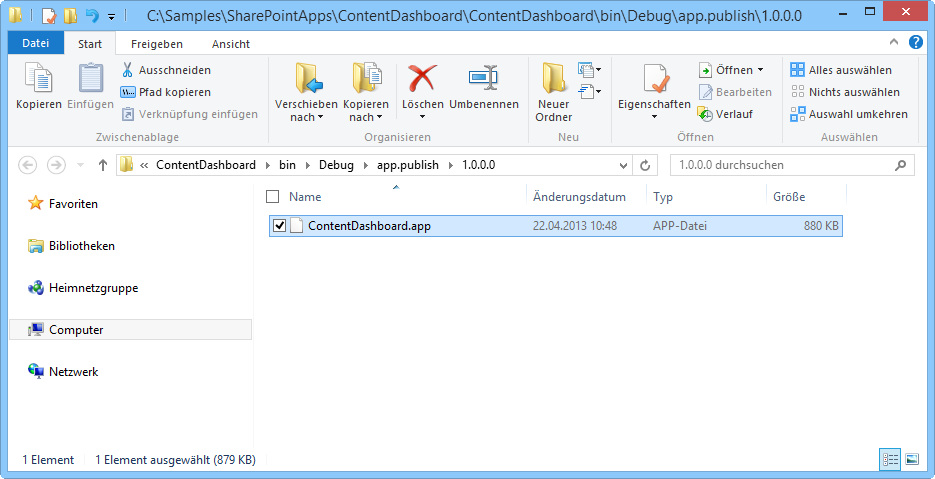The width and height of the screenshot is (935, 479).
Task: Uncheck the ContentDashboard.app file checkbox
Action: pos(279,225)
